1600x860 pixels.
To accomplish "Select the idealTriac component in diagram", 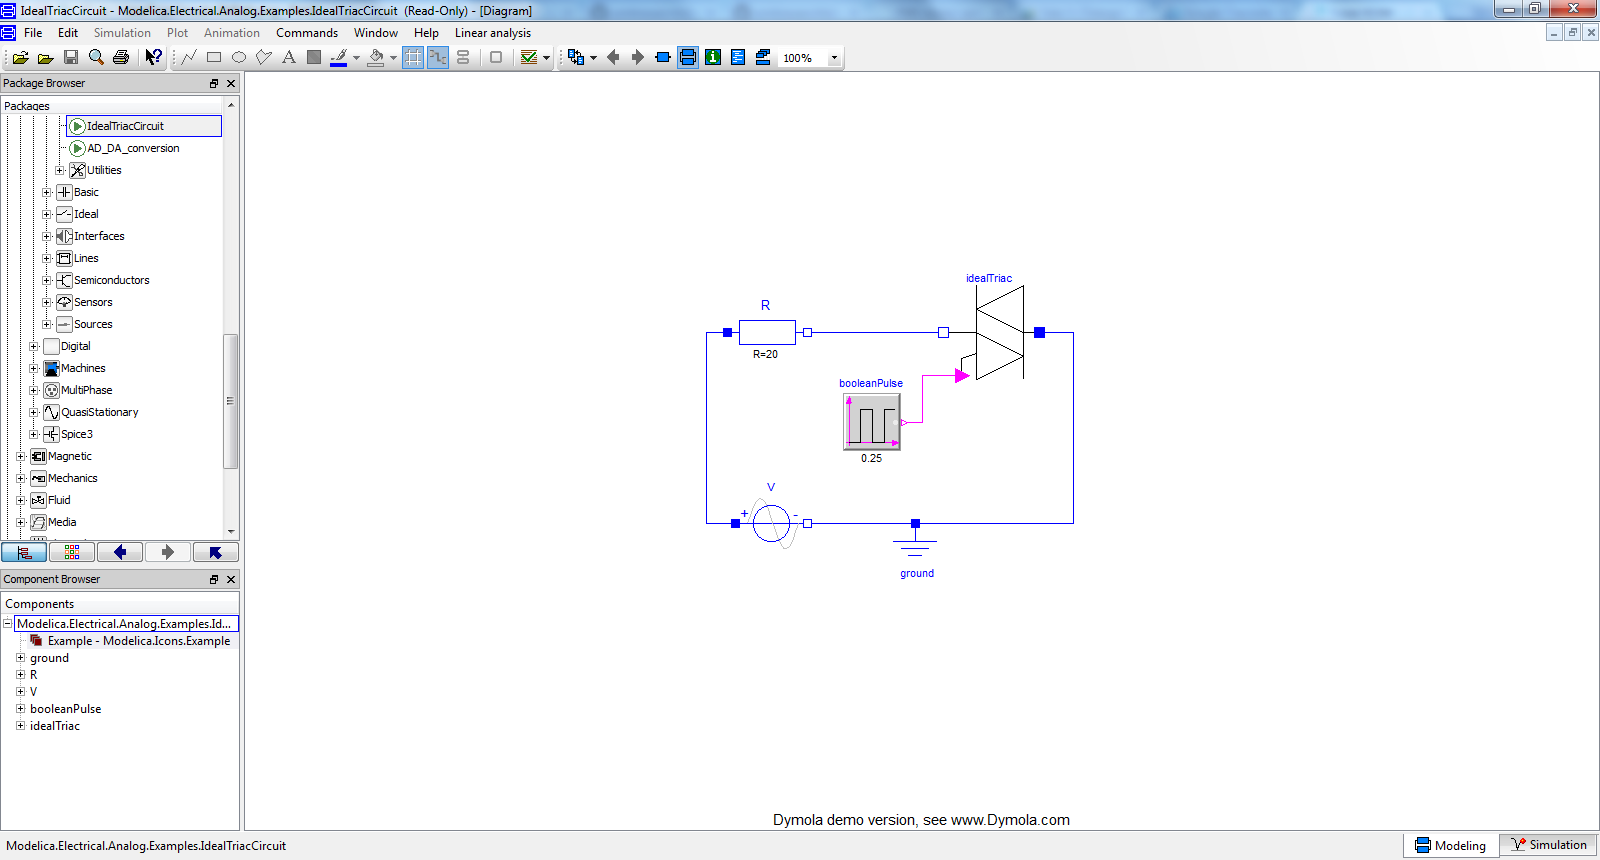I will [999, 332].
